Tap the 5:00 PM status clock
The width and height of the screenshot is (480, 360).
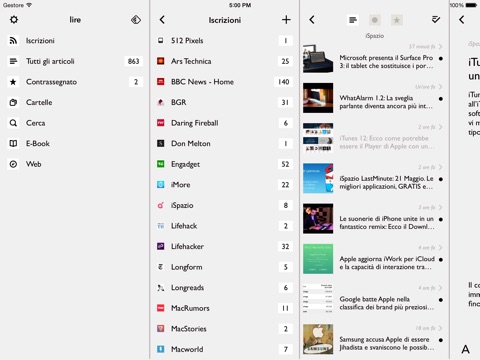click(x=240, y=5)
